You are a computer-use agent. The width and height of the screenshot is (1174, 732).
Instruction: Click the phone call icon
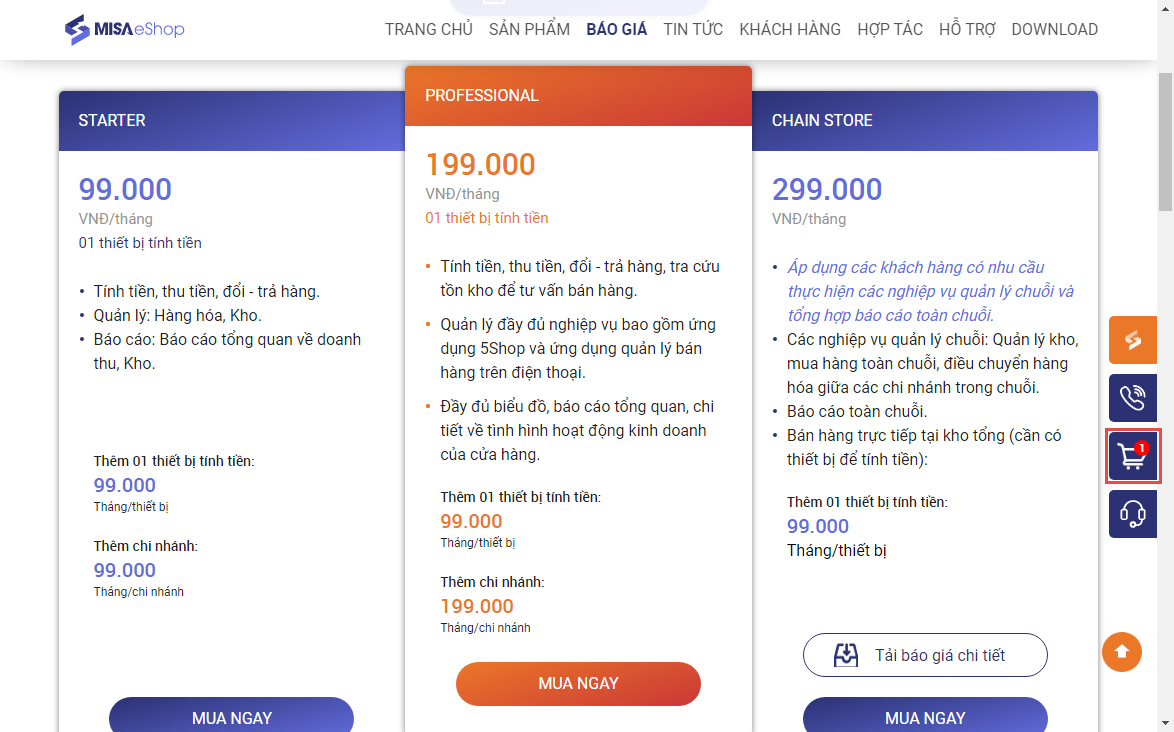pyautogui.click(x=1132, y=398)
